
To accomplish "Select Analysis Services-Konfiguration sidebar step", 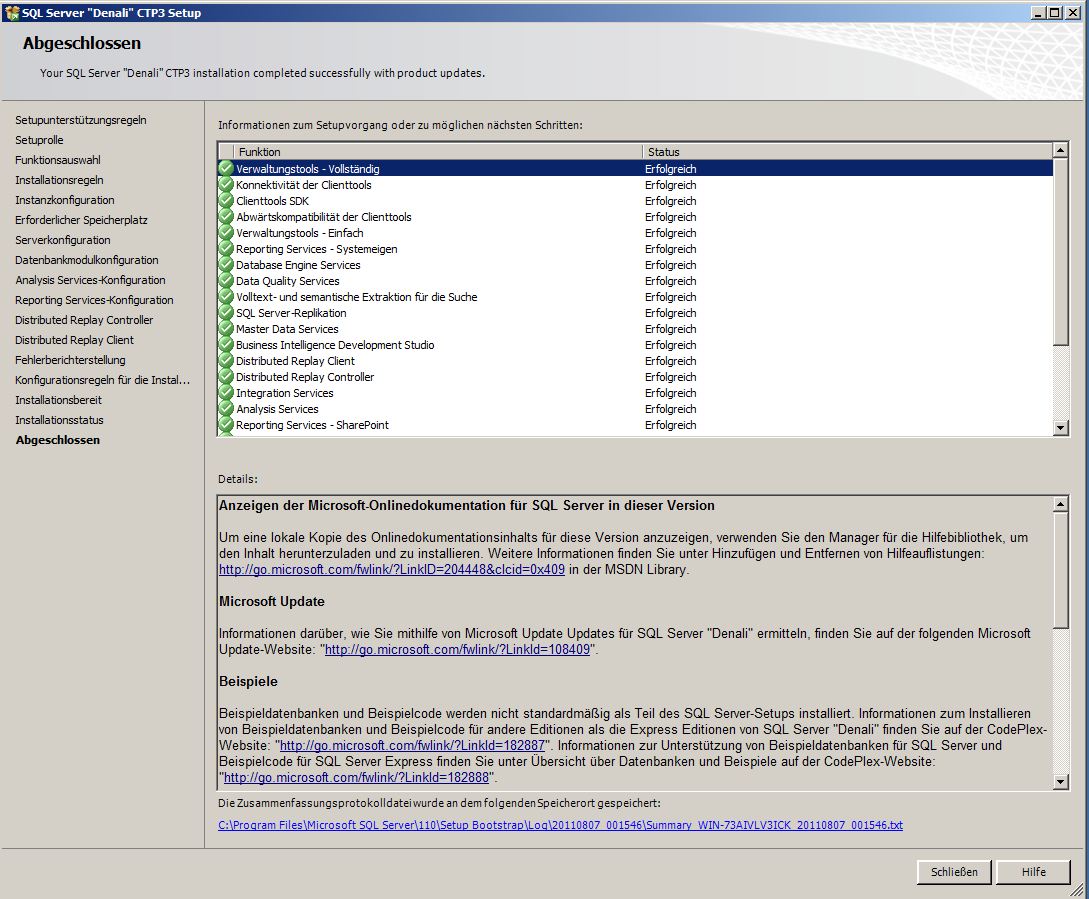I will 90,280.
